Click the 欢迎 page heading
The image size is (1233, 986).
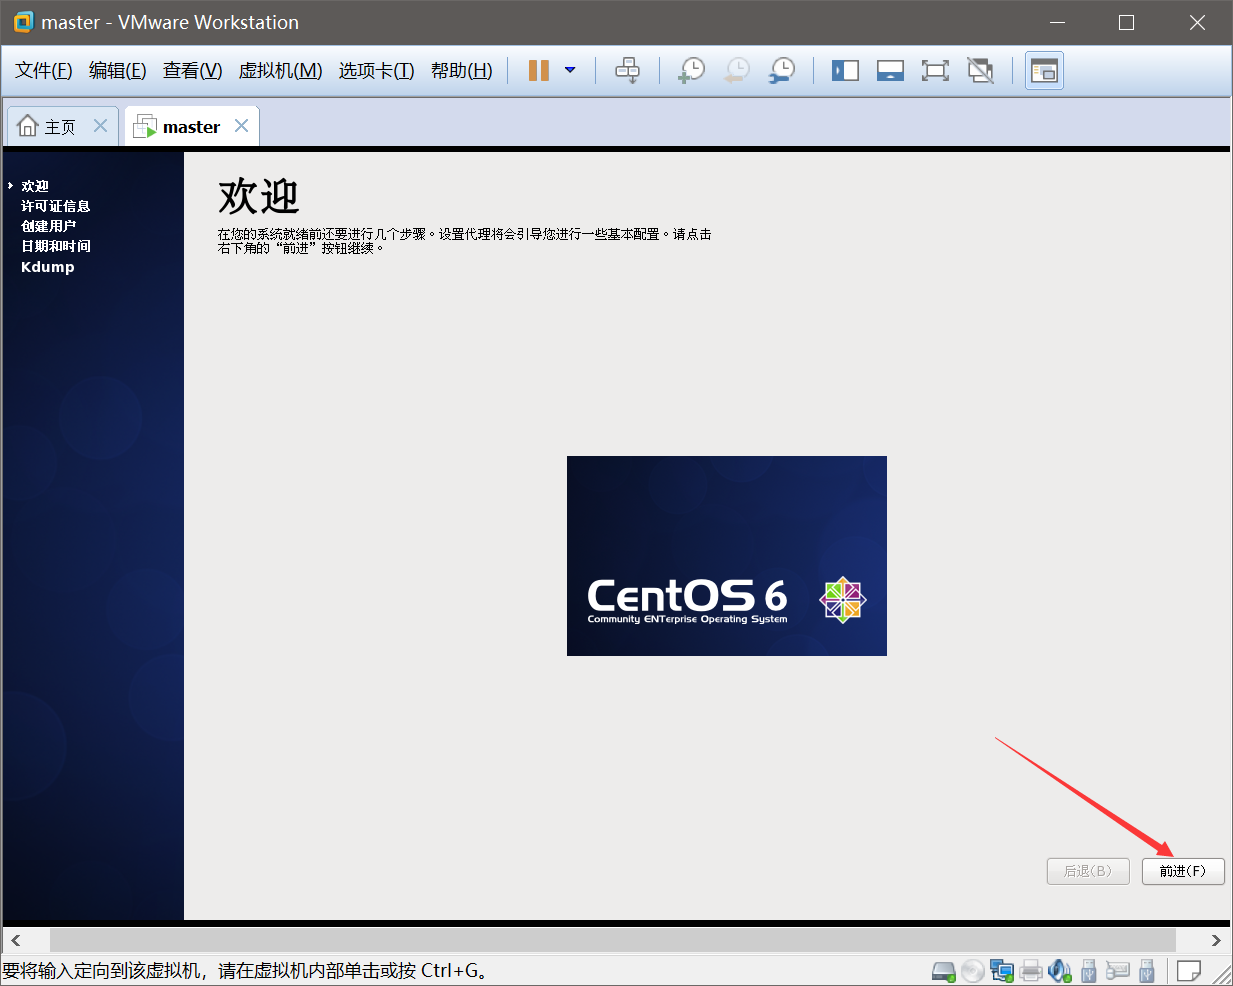pos(259,196)
